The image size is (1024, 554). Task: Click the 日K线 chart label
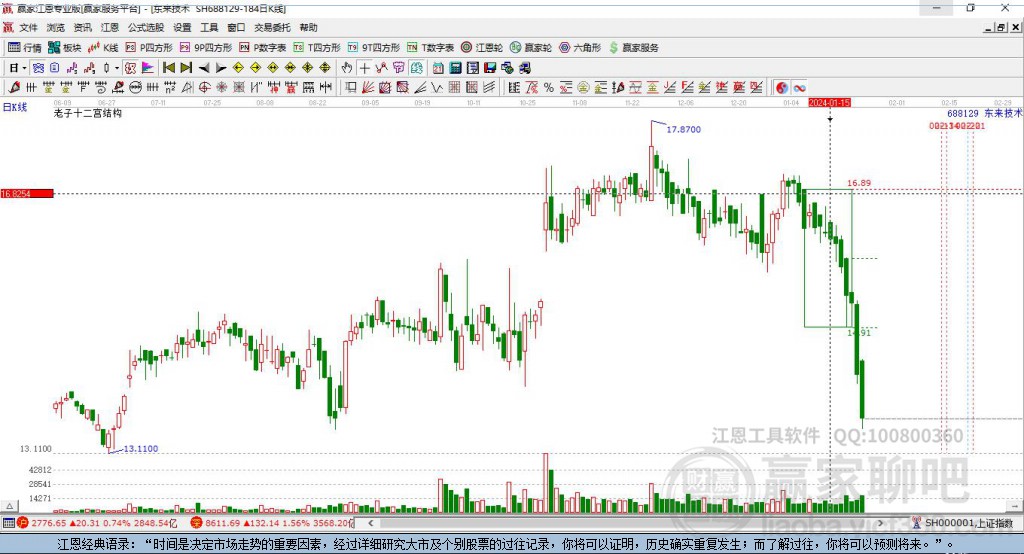click(x=14, y=107)
